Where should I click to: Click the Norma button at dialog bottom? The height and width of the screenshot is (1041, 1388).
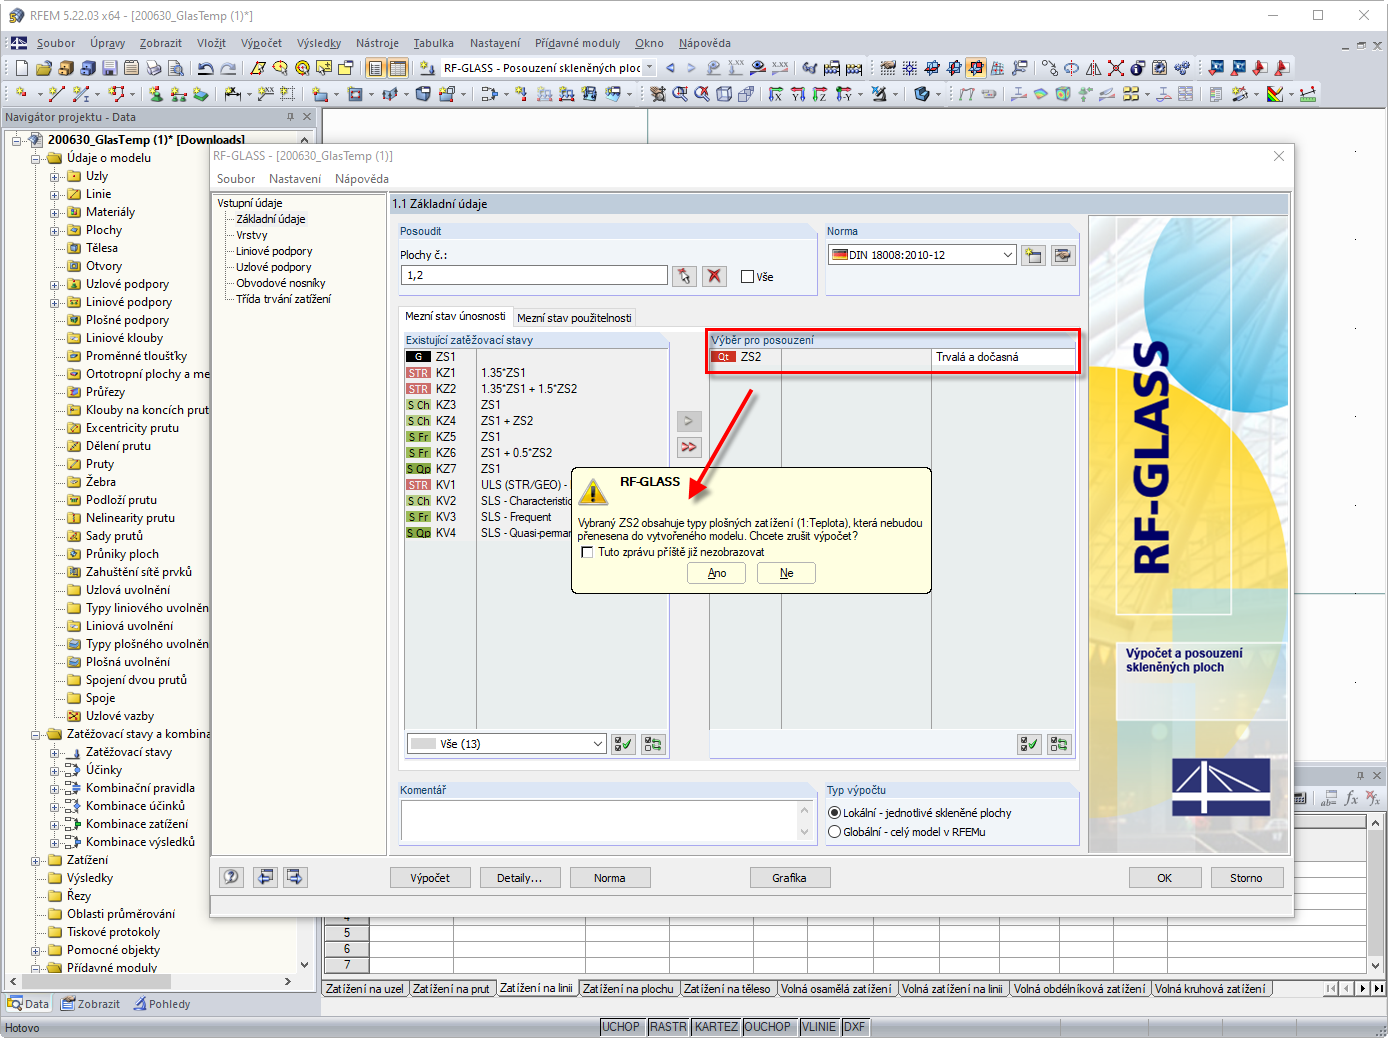(x=610, y=878)
